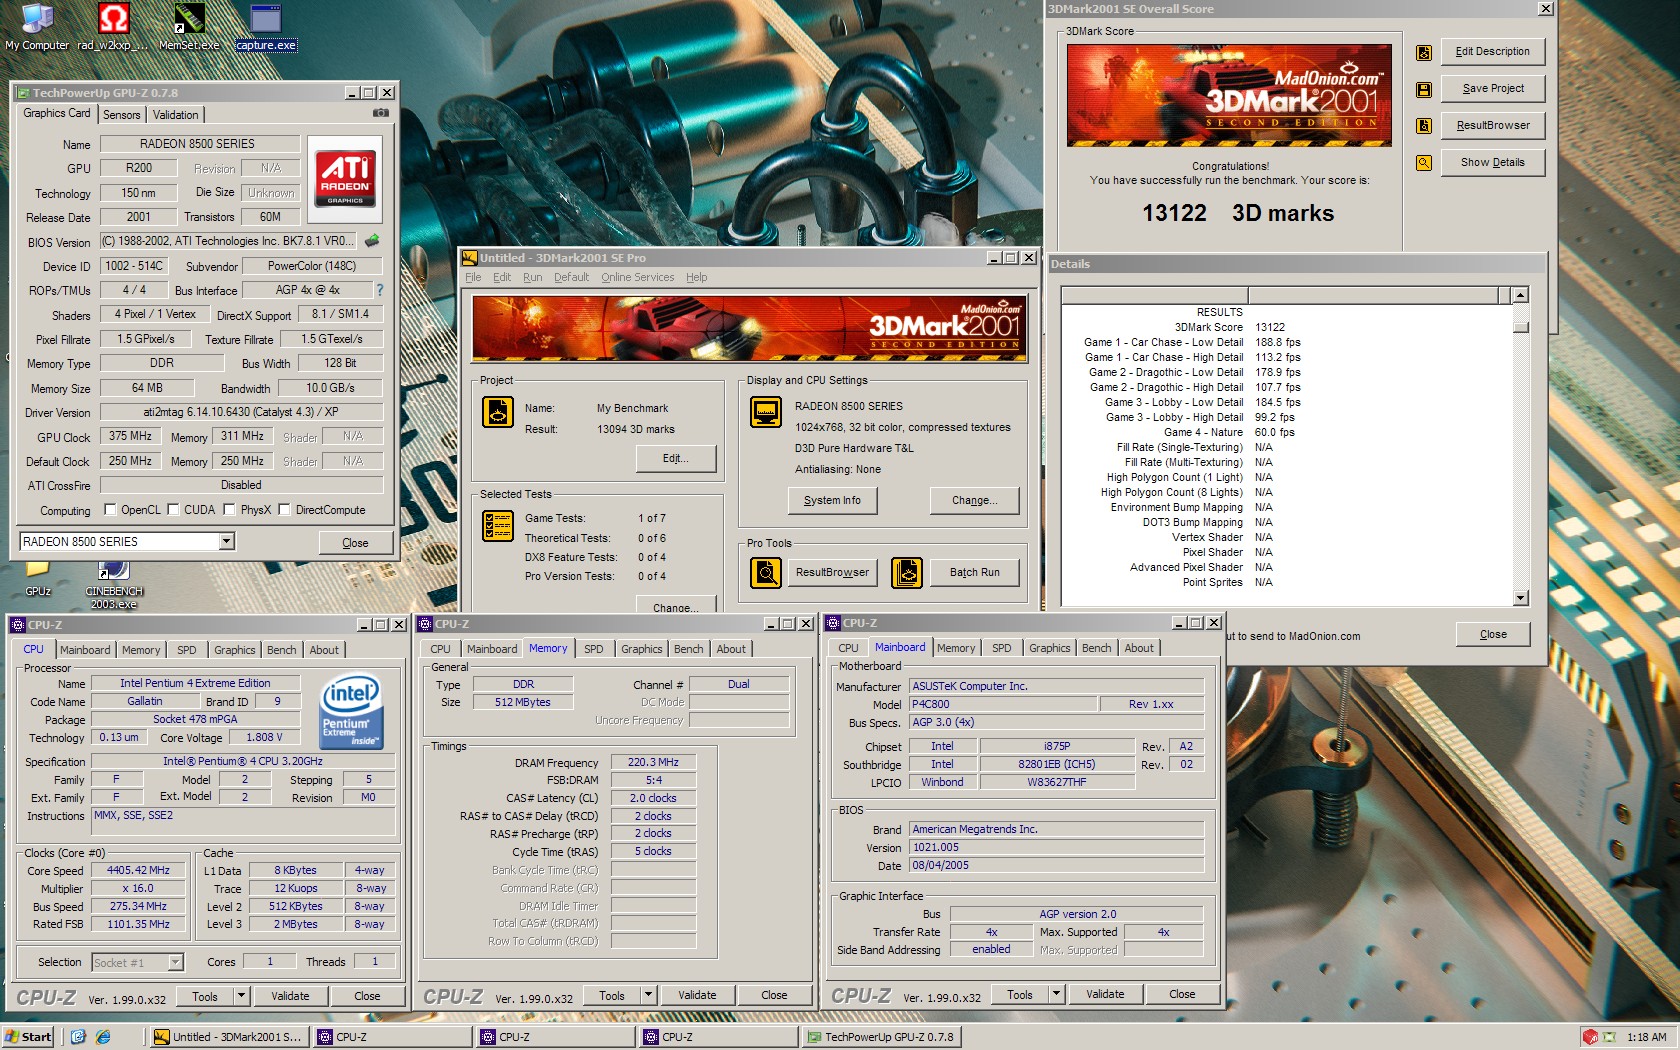This screenshot has width=1680, height=1050.
Task: Click the Core Speed 4405.42 MHz field
Action: click(x=139, y=871)
